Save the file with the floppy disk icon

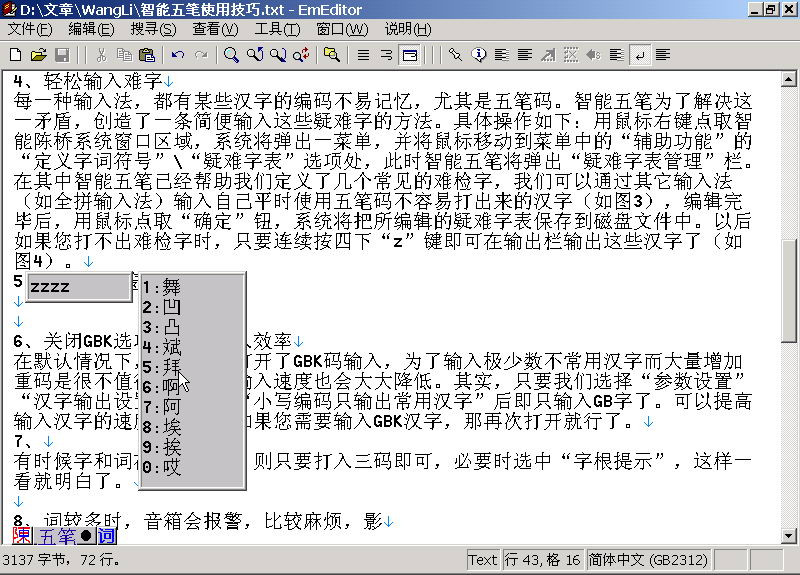62,55
